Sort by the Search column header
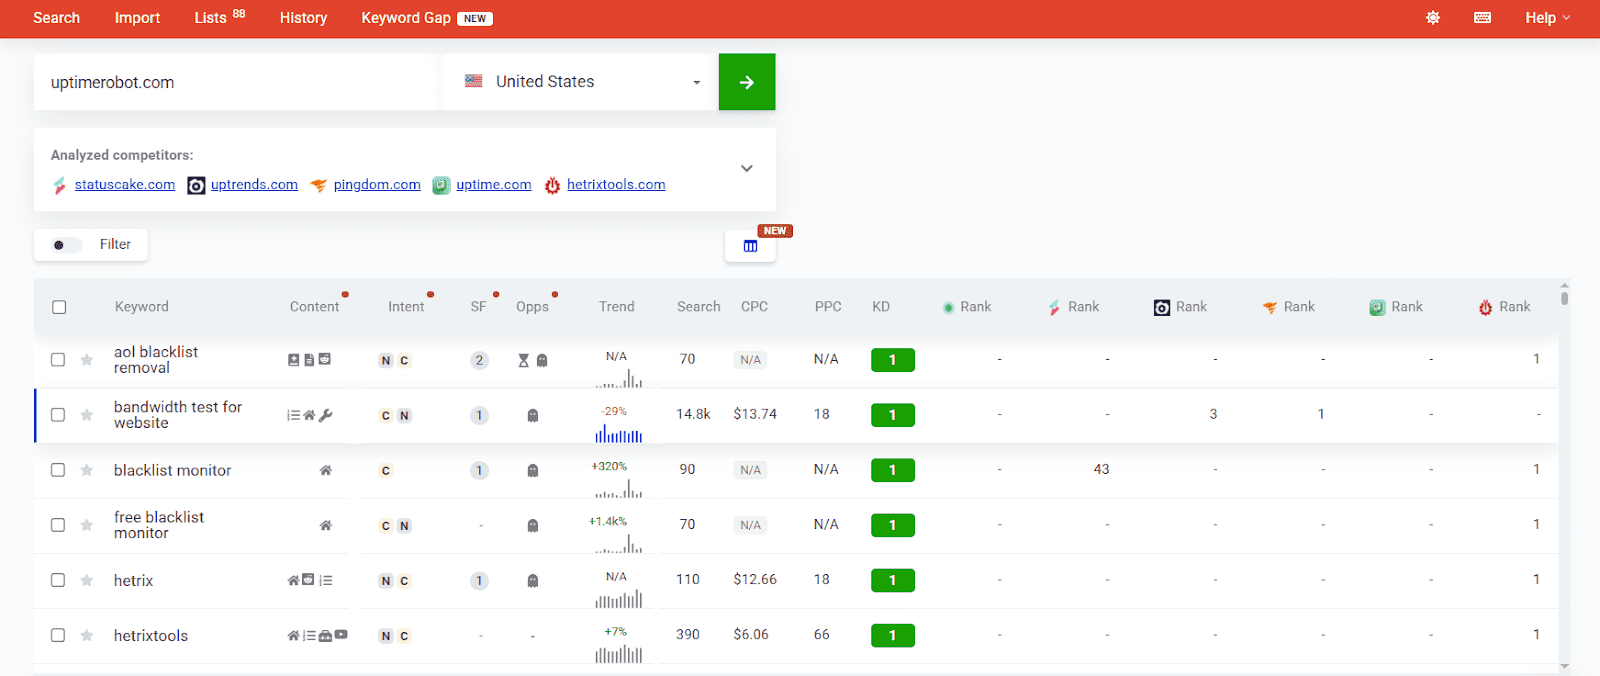 [x=698, y=307]
